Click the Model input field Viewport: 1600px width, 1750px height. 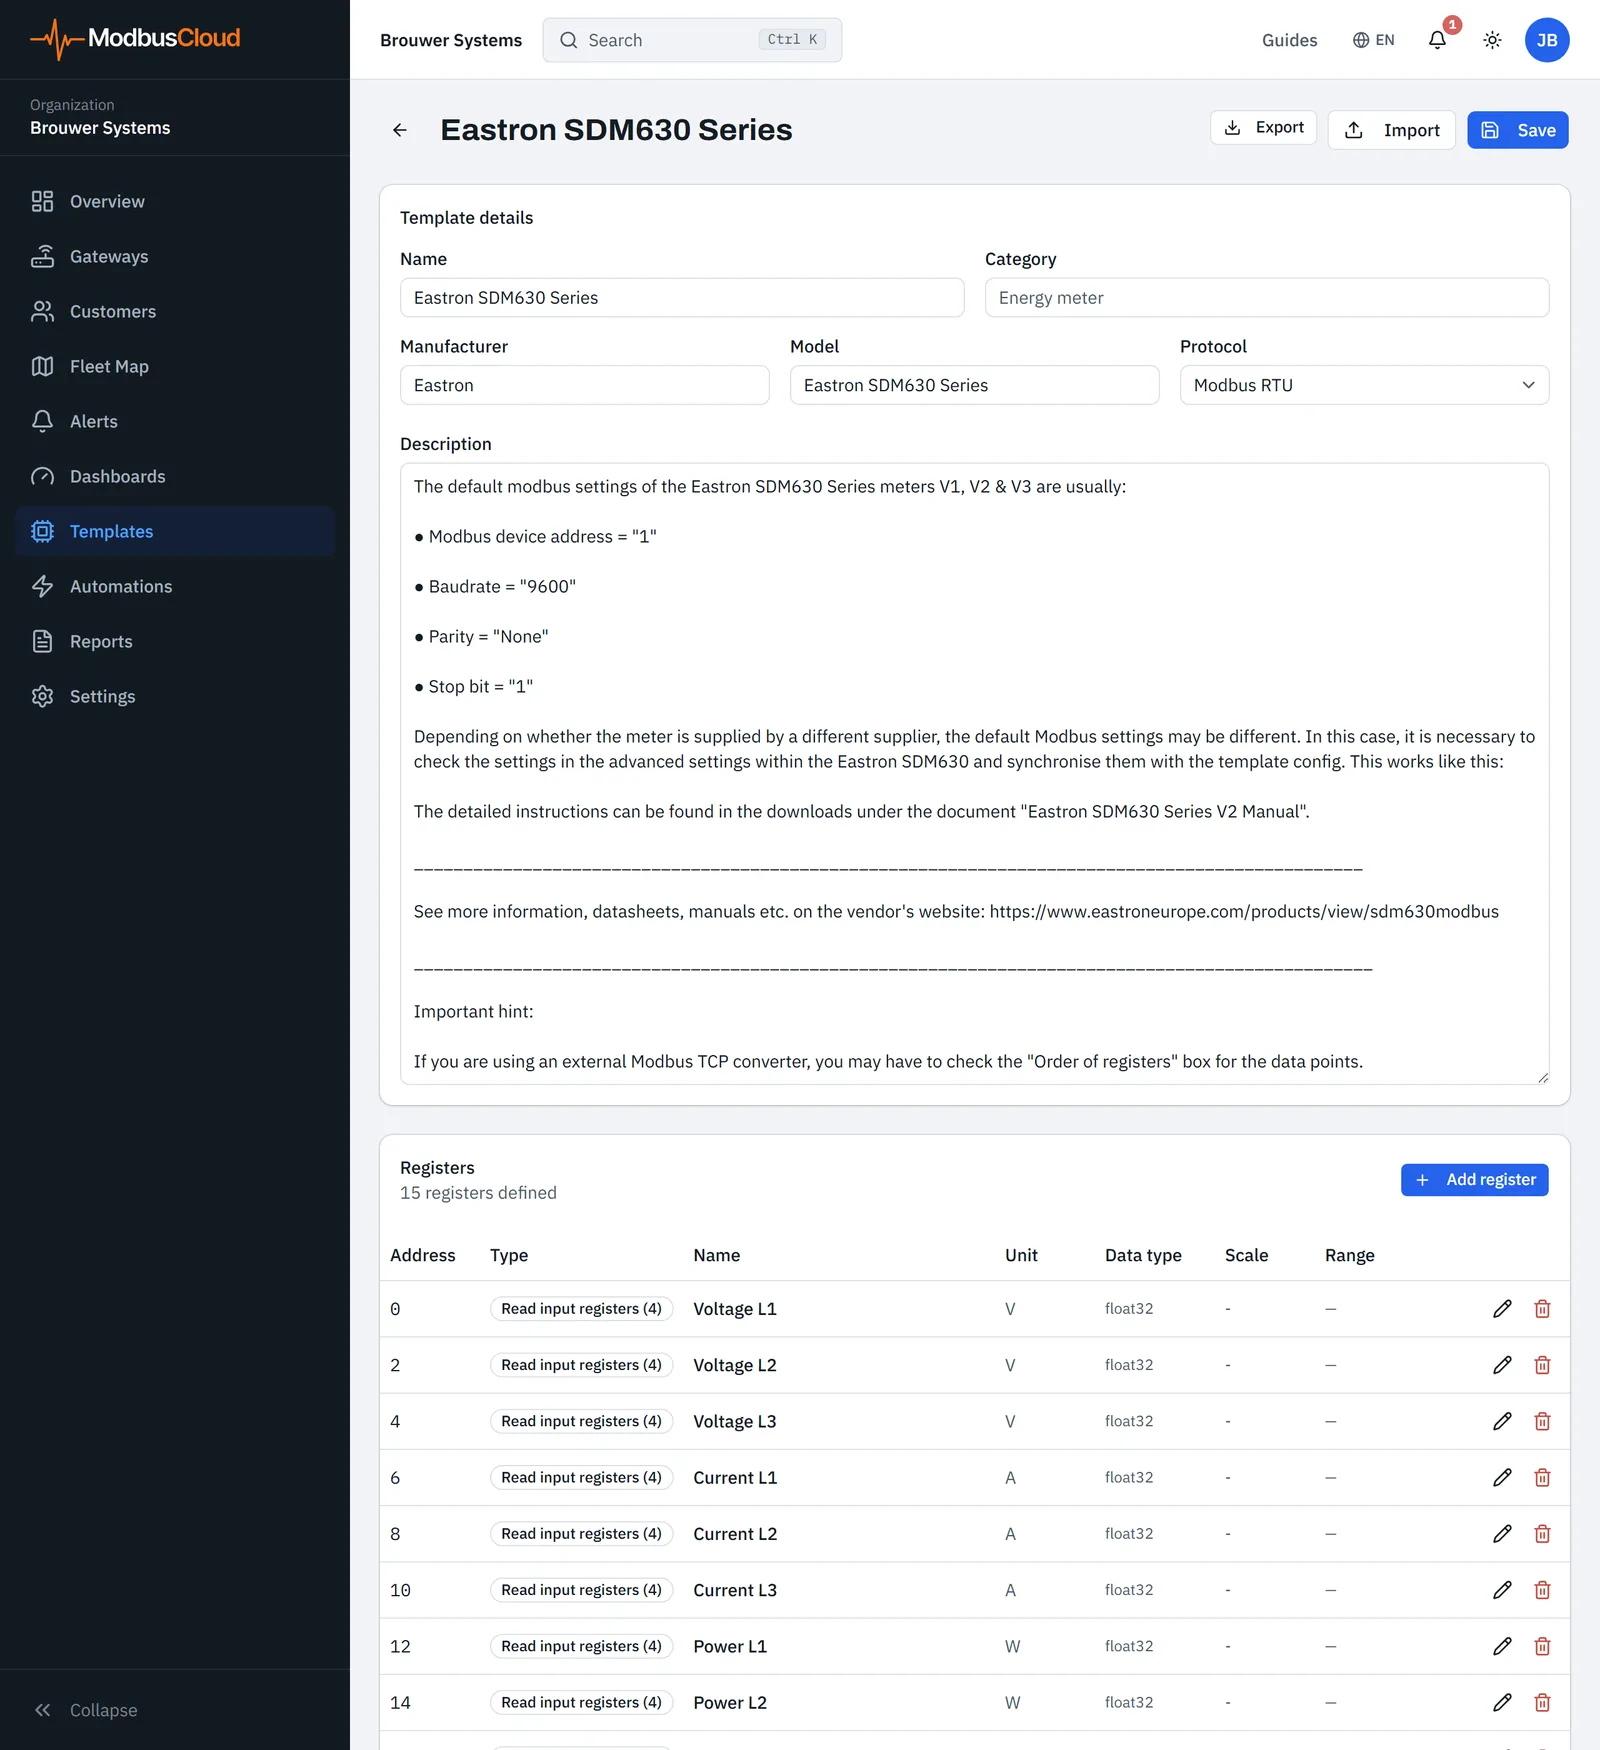click(974, 385)
